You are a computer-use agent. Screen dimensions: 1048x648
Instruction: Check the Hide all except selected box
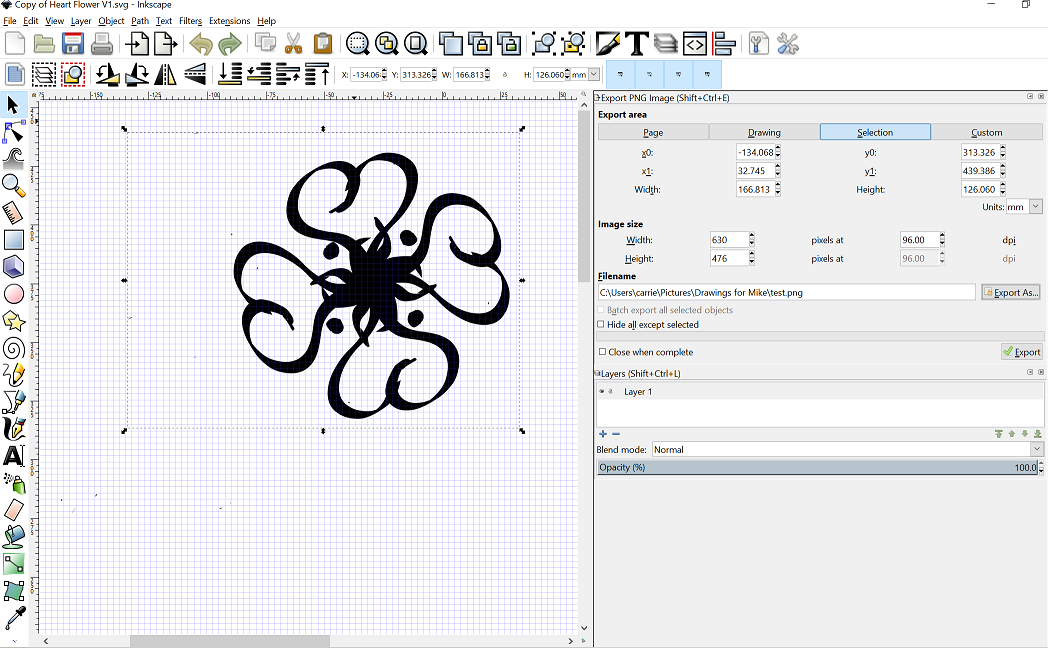[601, 324]
